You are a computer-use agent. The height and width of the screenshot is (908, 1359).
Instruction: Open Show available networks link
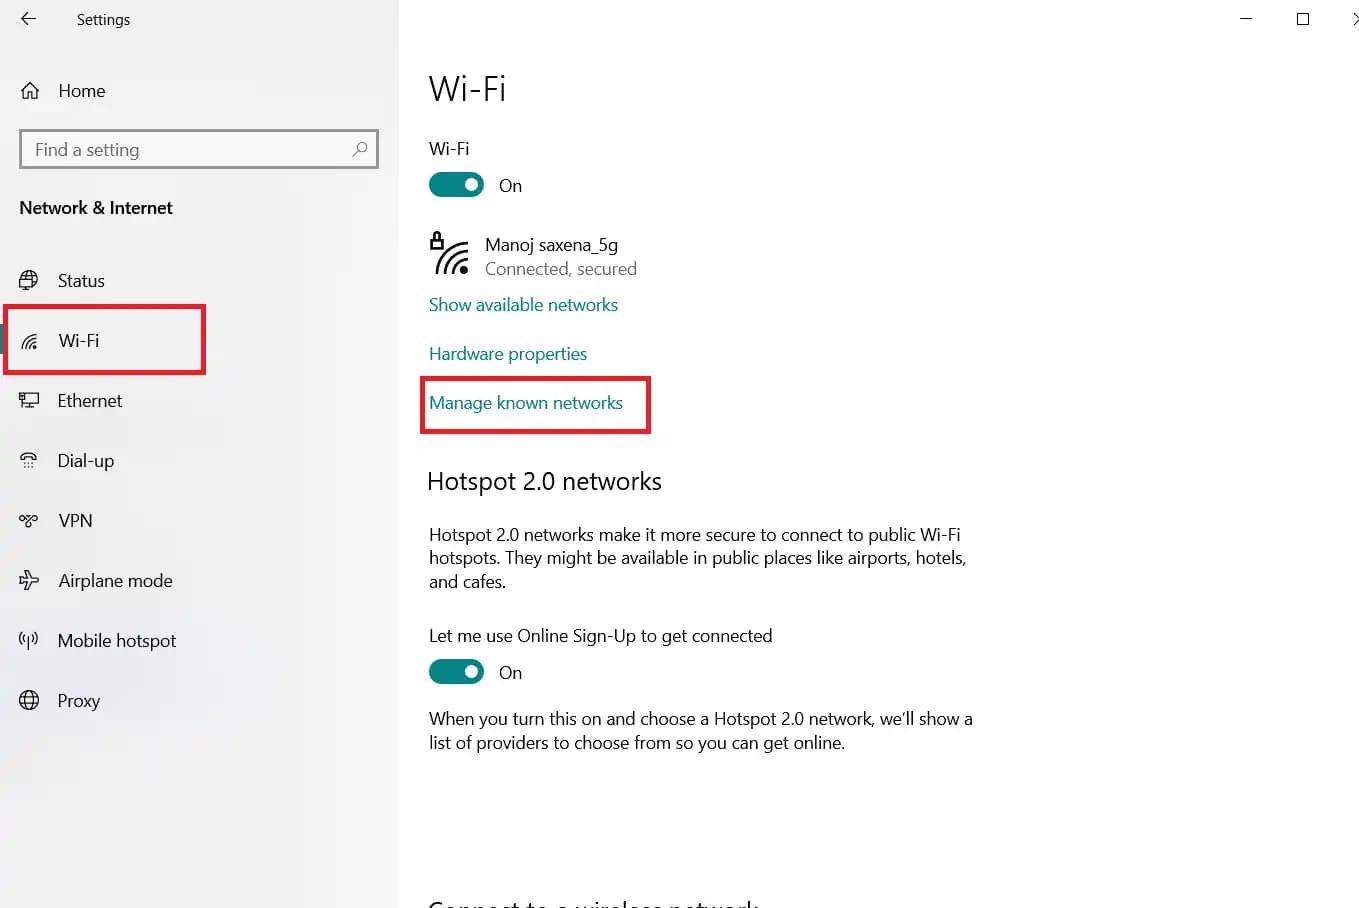click(523, 305)
